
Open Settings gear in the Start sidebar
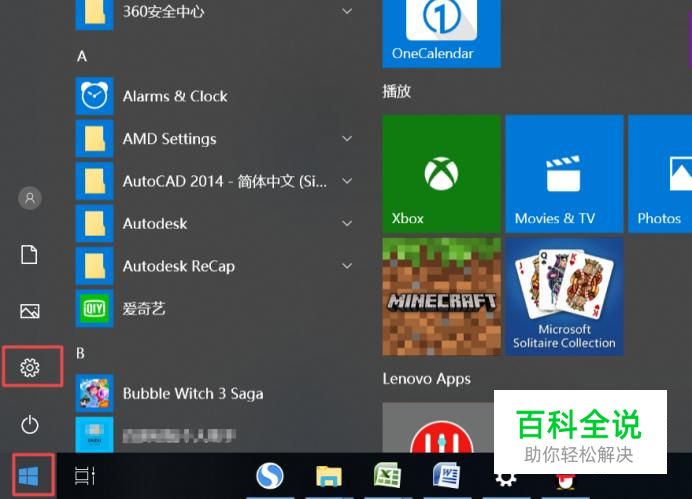tap(30, 367)
